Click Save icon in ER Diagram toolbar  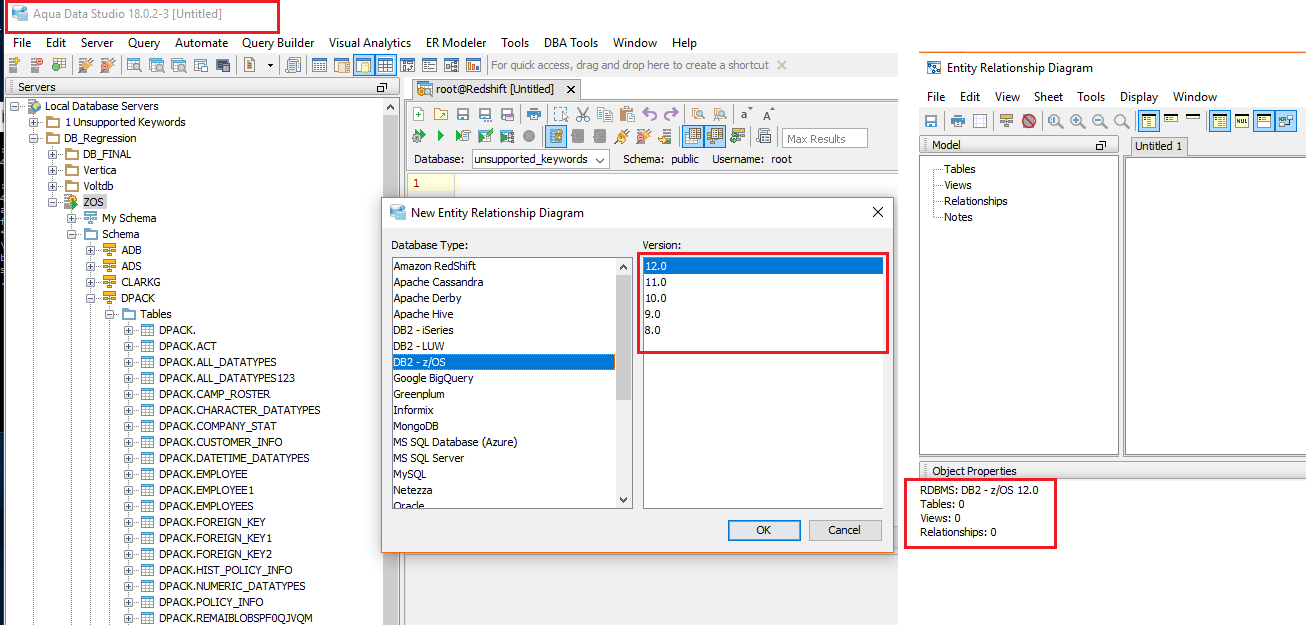tap(931, 121)
